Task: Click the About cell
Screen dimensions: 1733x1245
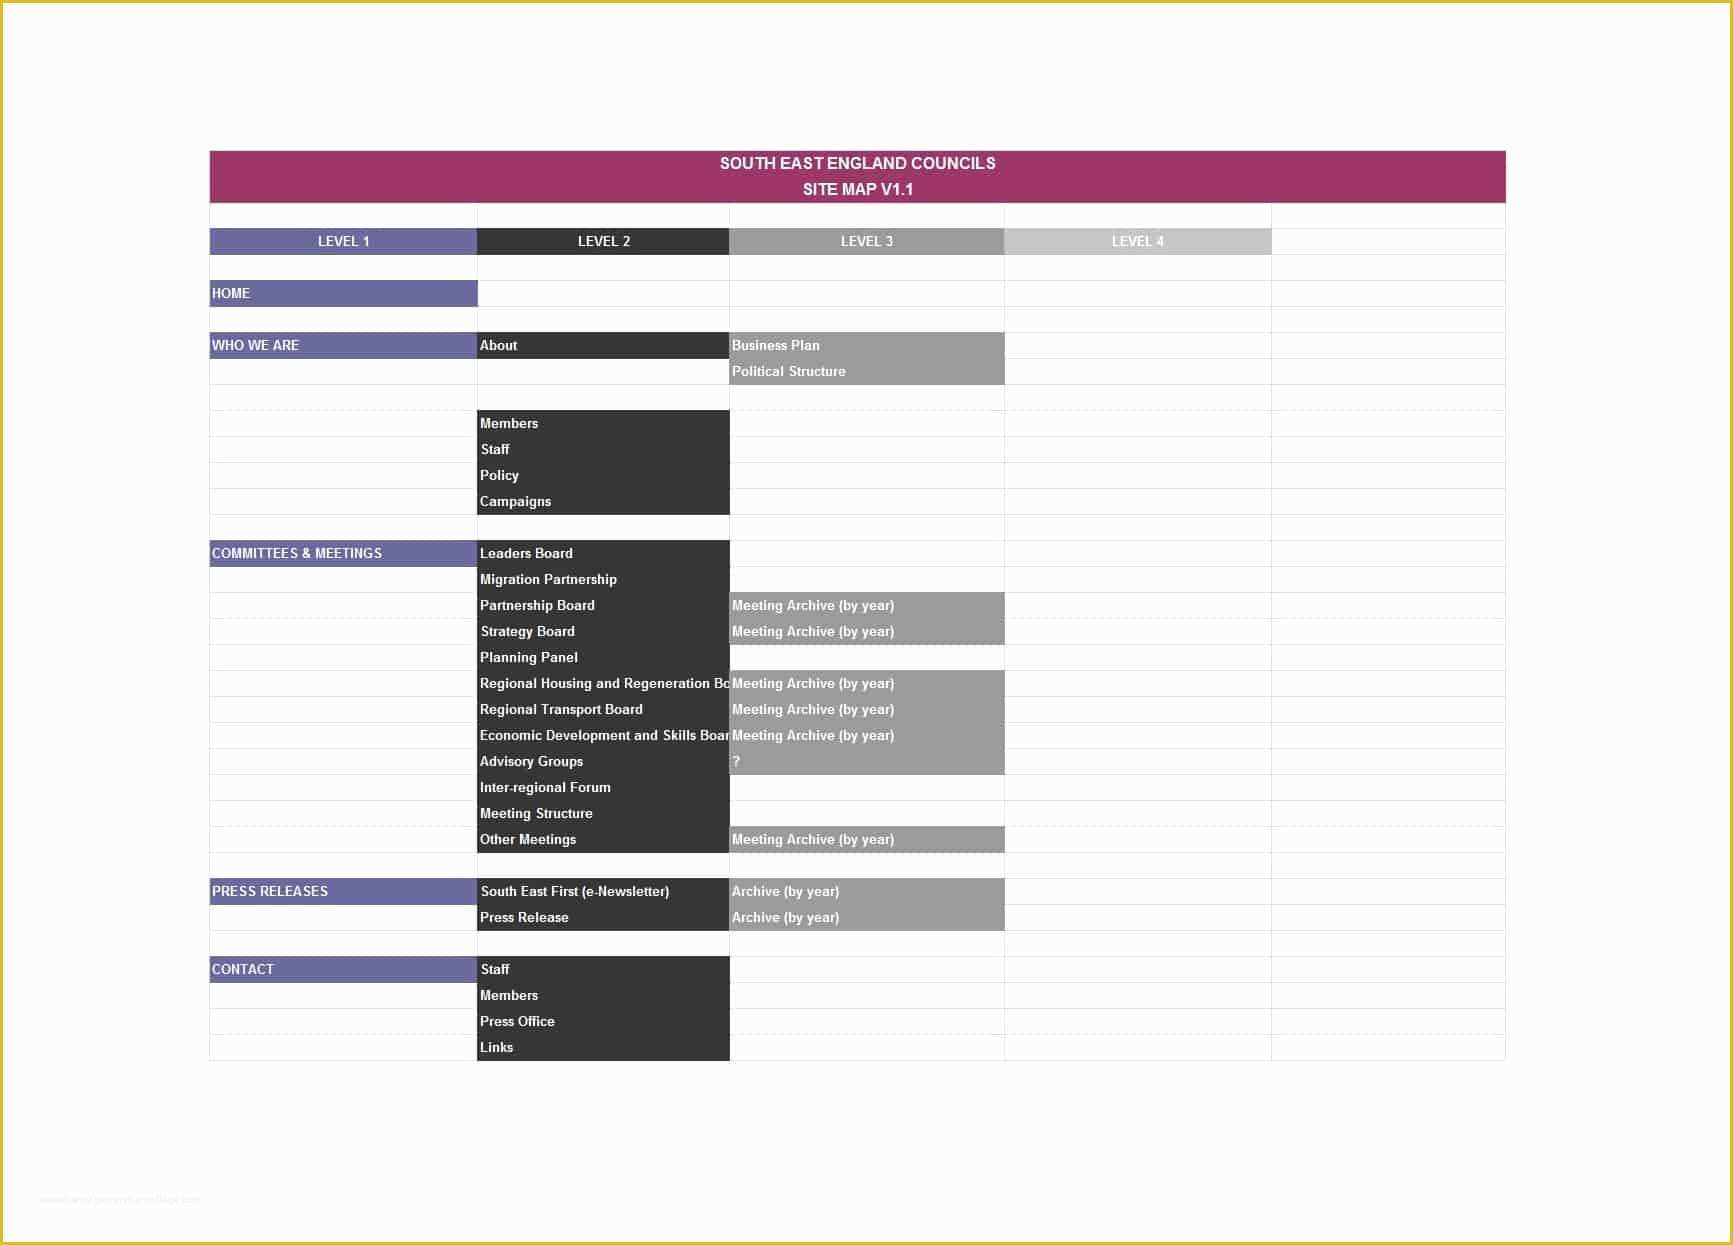Action: [603, 345]
